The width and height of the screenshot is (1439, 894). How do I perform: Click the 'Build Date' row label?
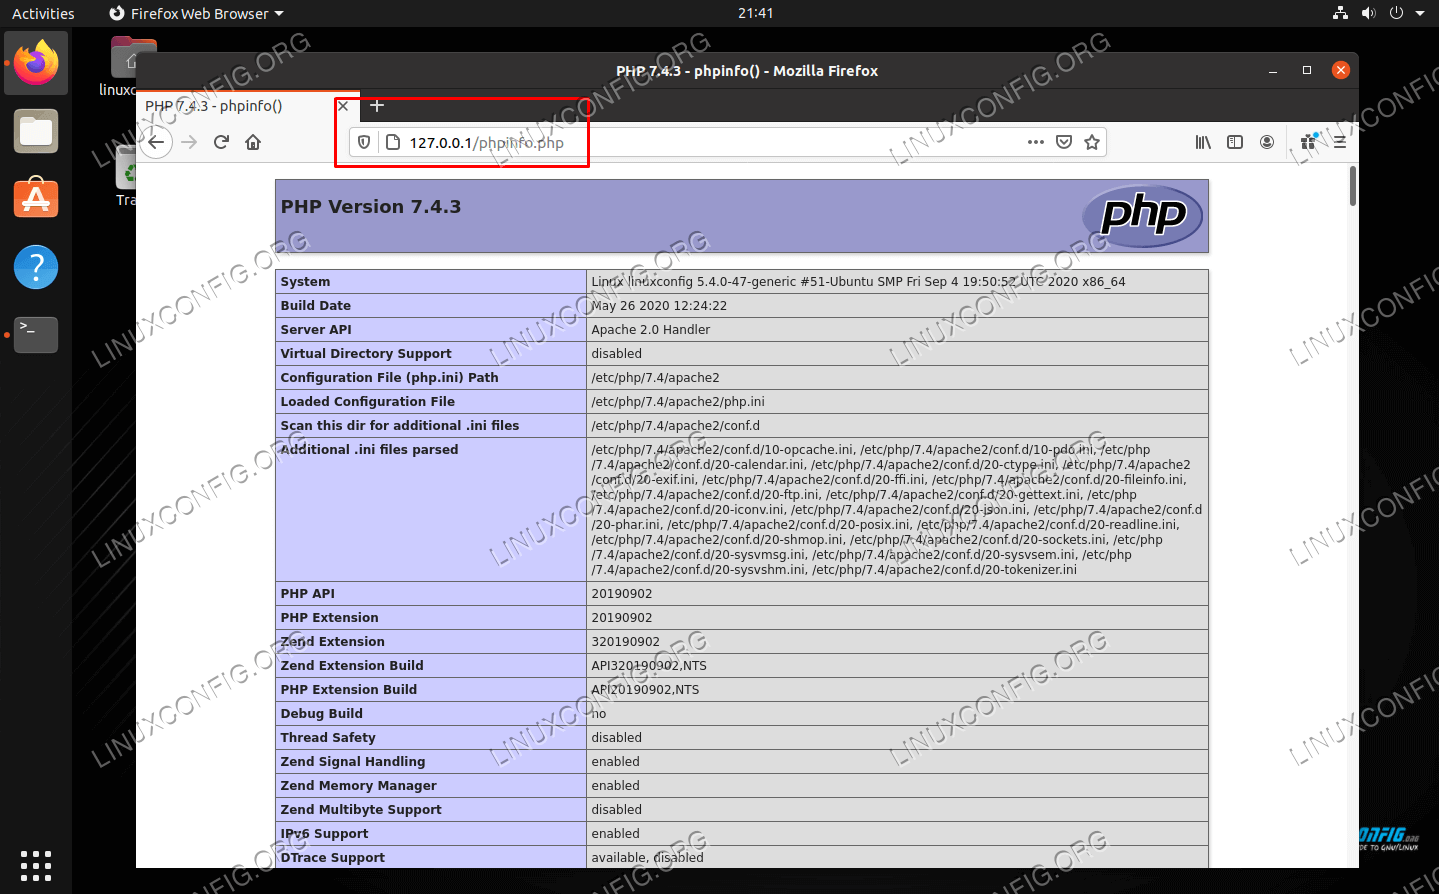(x=316, y=305)
